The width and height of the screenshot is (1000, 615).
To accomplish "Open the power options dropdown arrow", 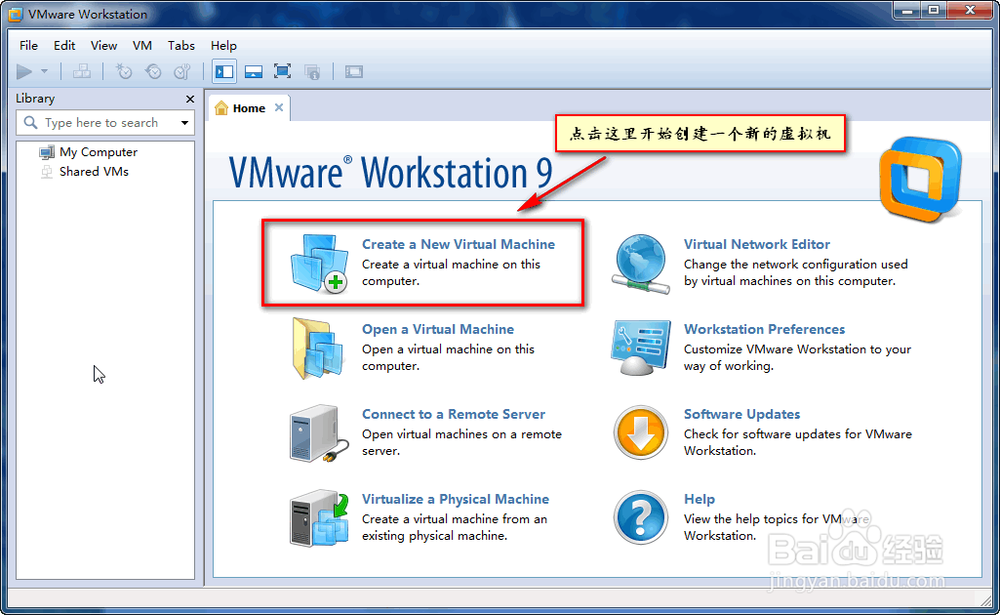I will point(44,71).
